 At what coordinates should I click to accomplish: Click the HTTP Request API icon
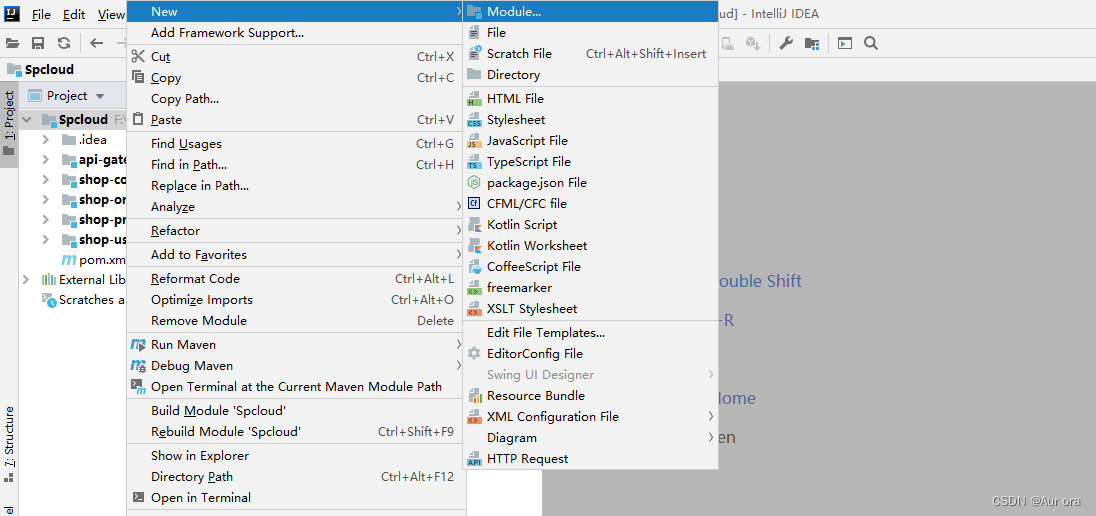[x=475, y=459]
